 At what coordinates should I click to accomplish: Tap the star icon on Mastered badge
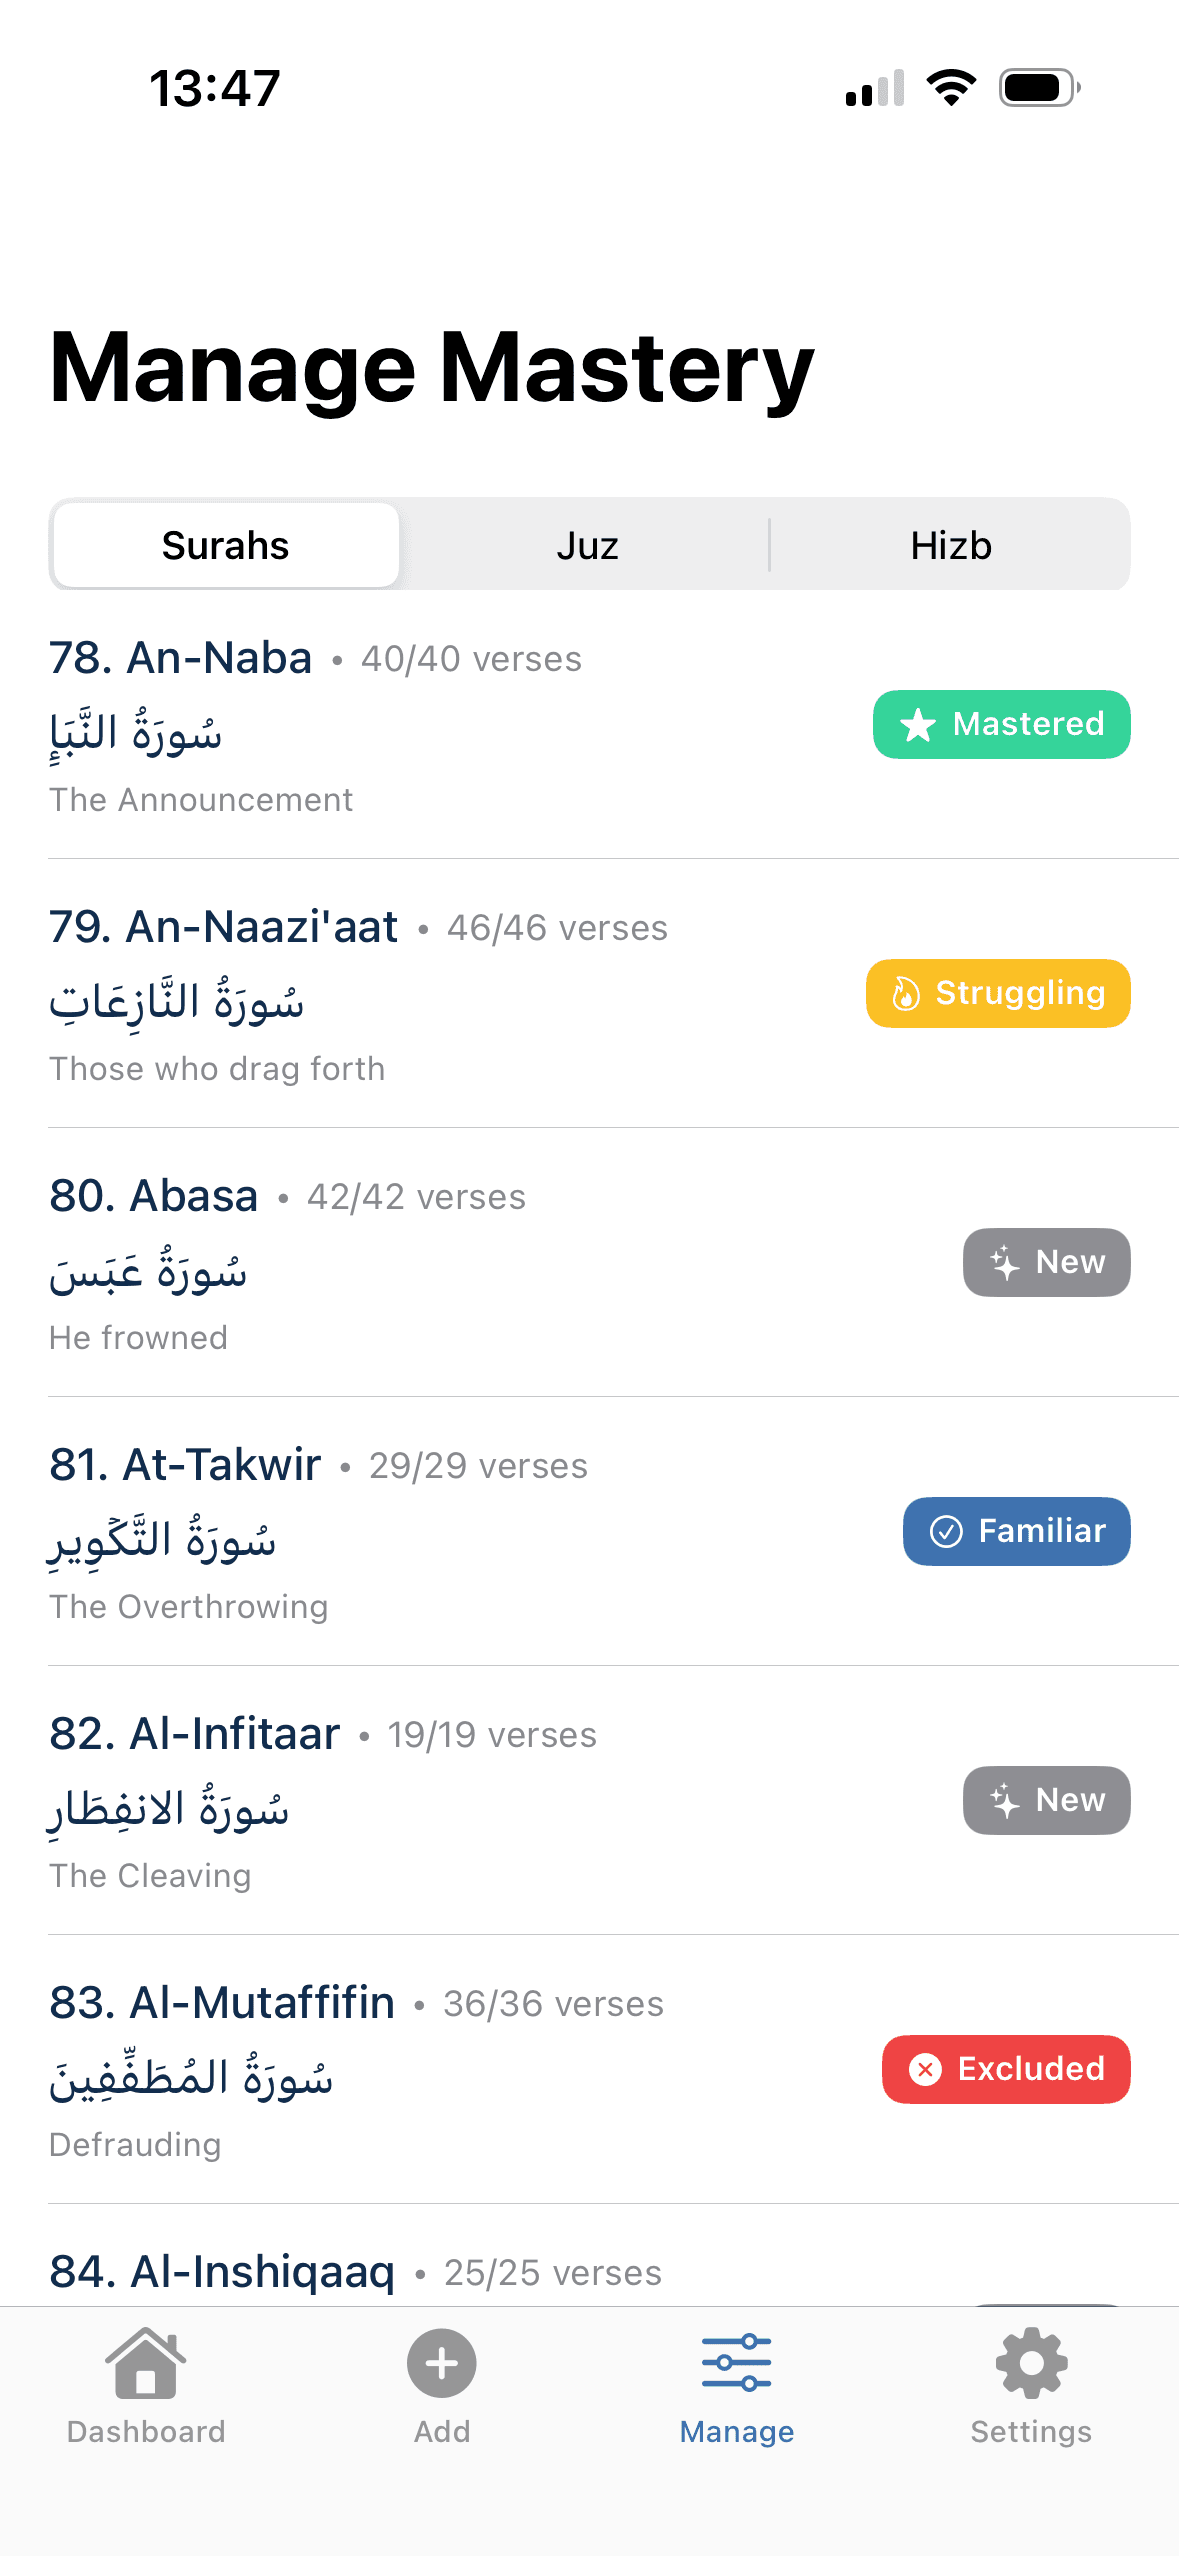[x=917, y=725]
